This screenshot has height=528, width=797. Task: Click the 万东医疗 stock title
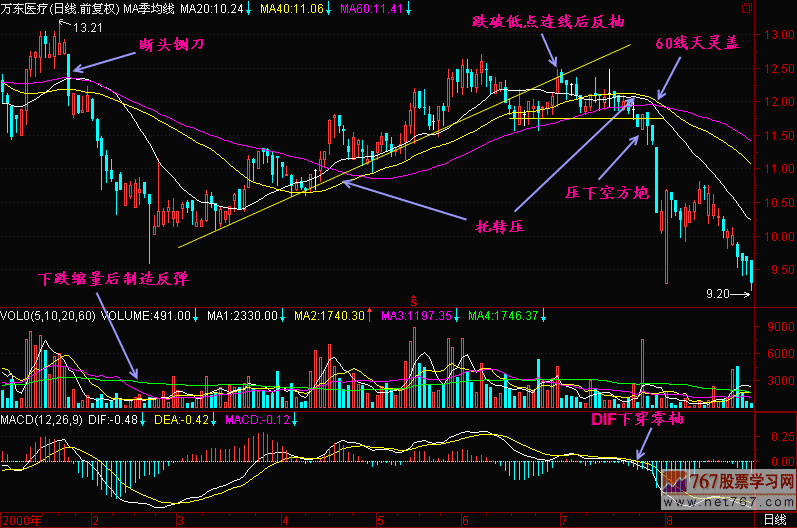pyautogui.click(x=25, y=9)
